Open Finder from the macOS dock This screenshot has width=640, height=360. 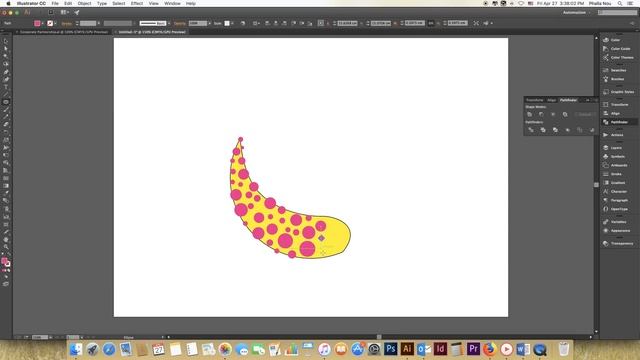point(76,349)
